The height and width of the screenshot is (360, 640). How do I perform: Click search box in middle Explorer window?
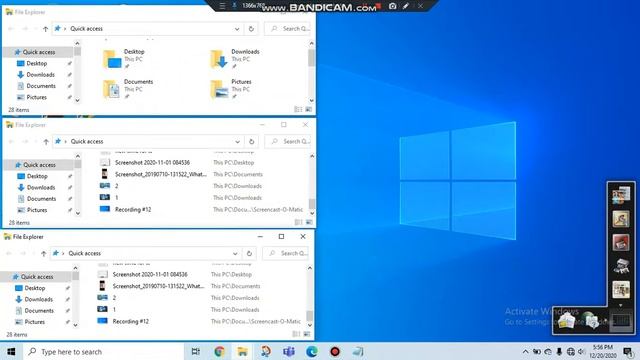[x=288, y=141]
